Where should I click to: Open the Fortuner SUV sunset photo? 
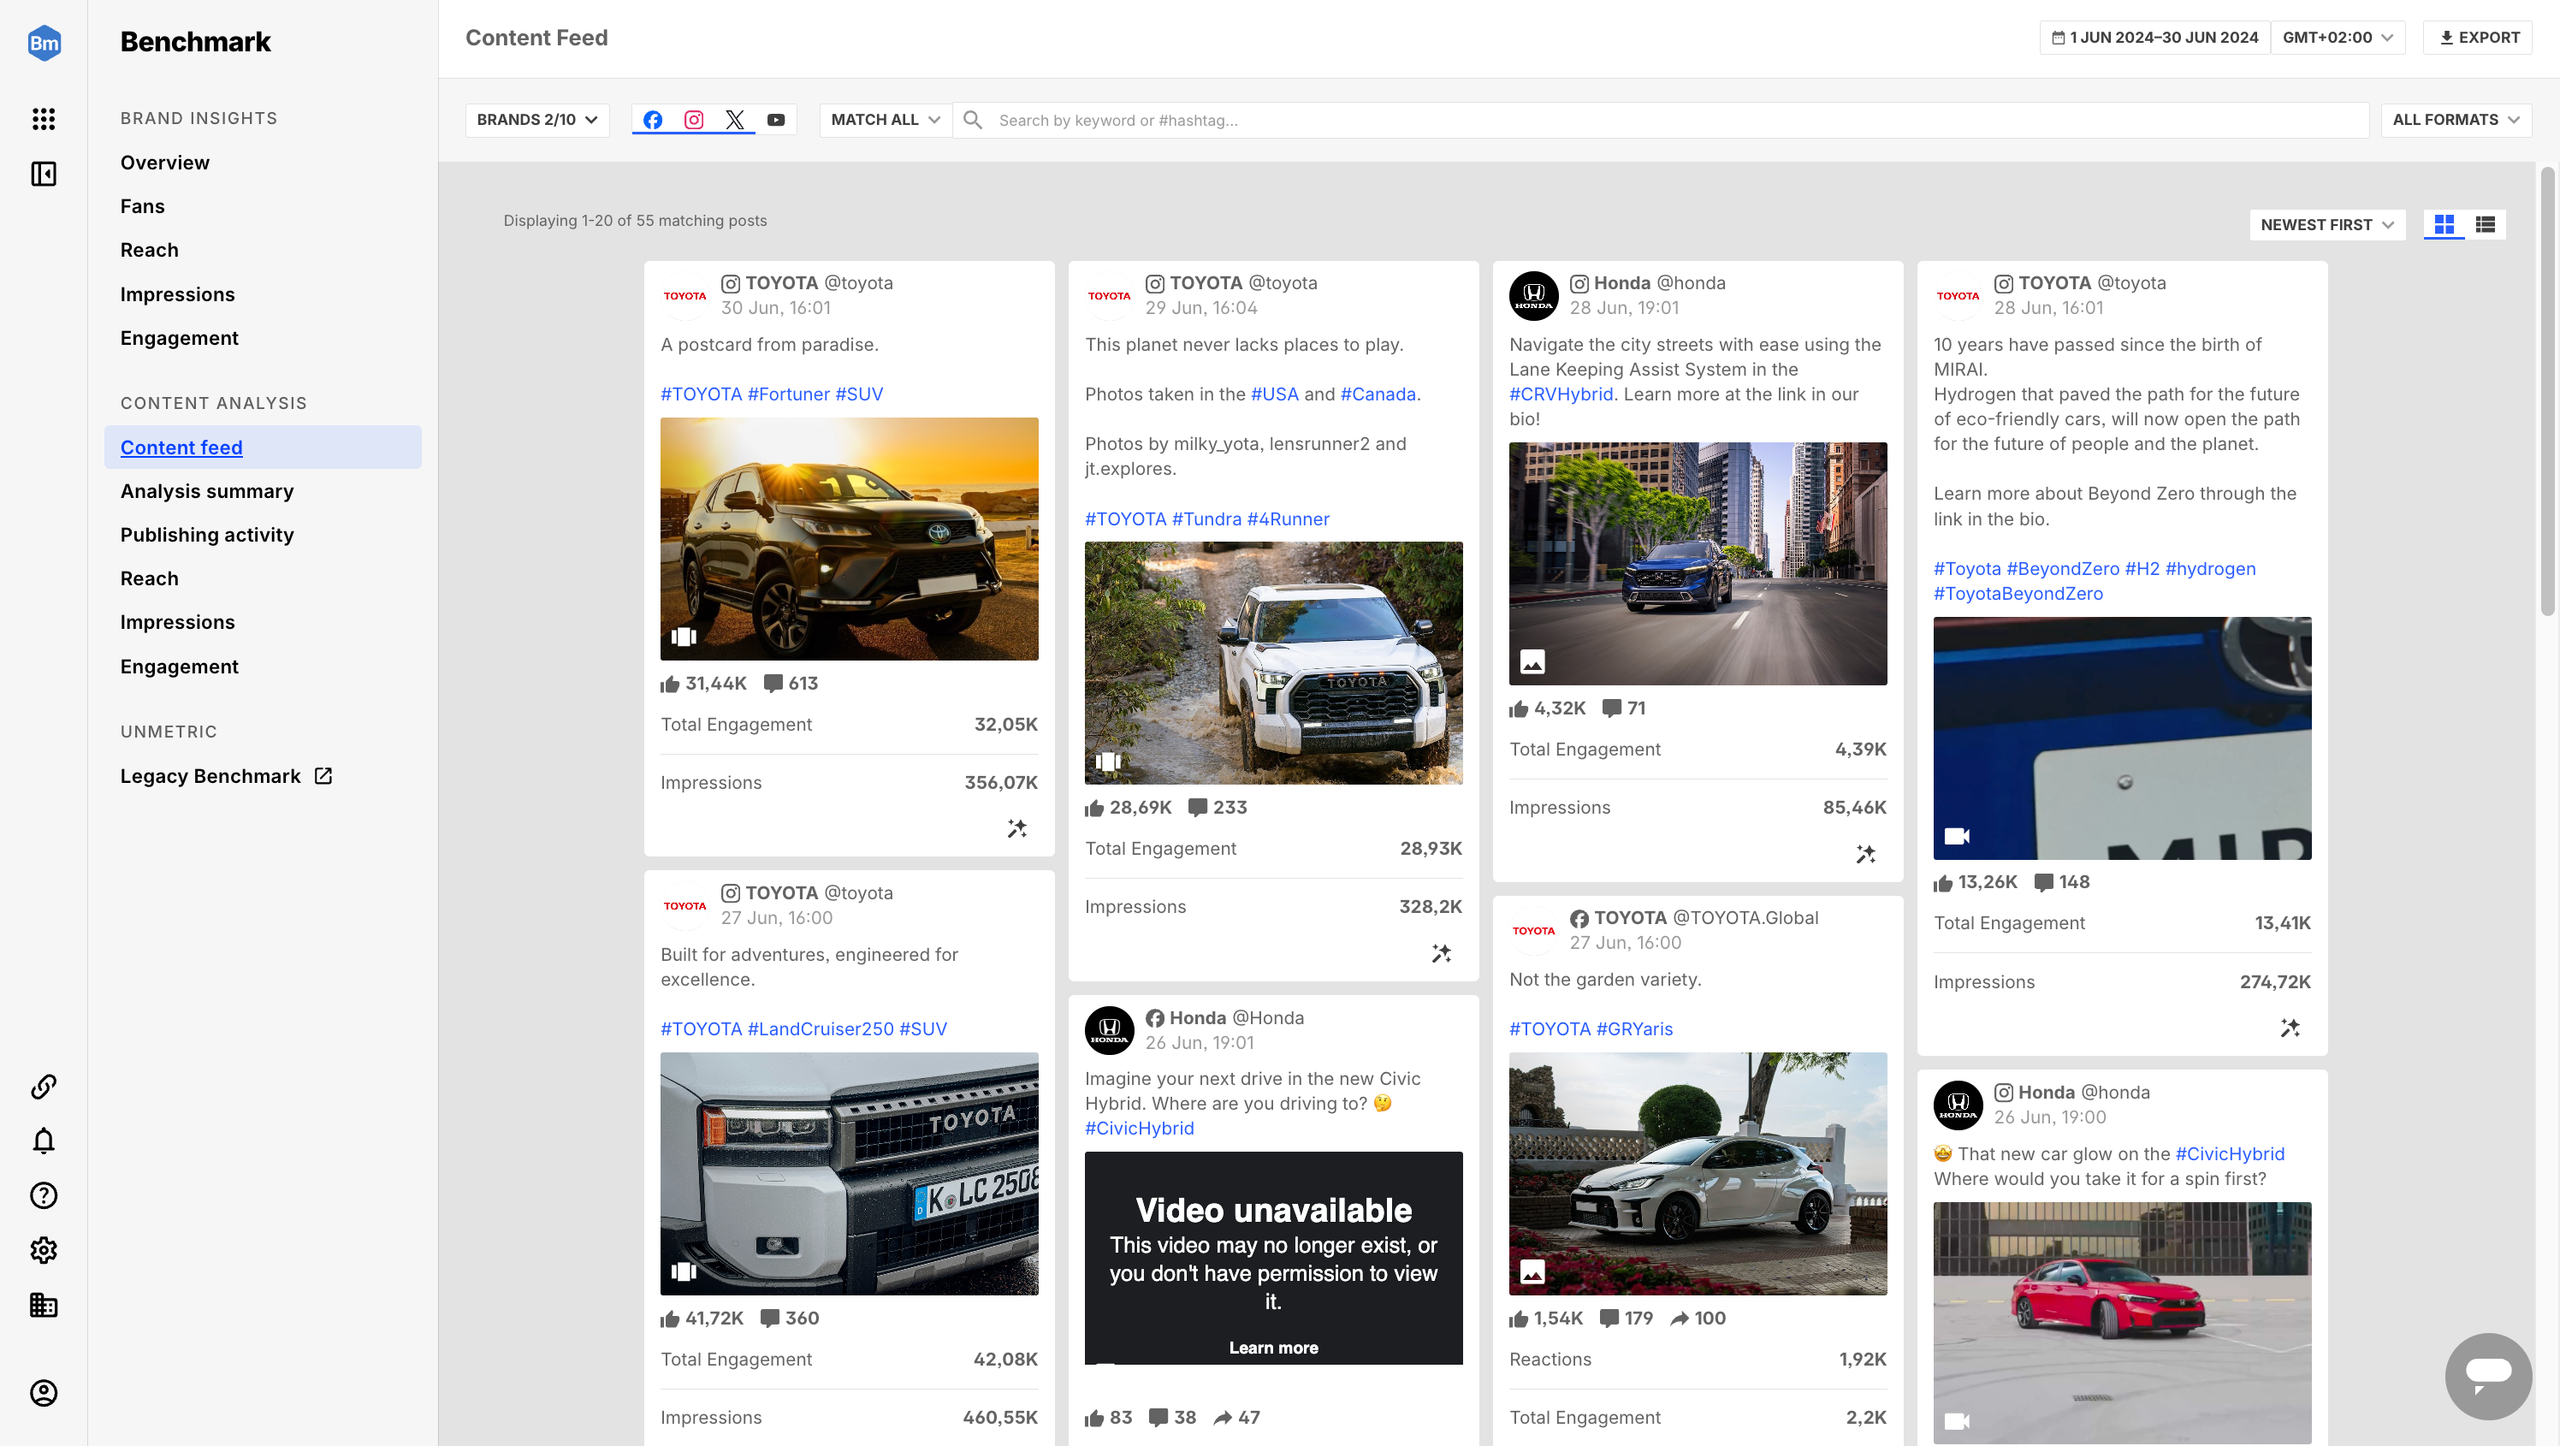(x=849, y=539)
